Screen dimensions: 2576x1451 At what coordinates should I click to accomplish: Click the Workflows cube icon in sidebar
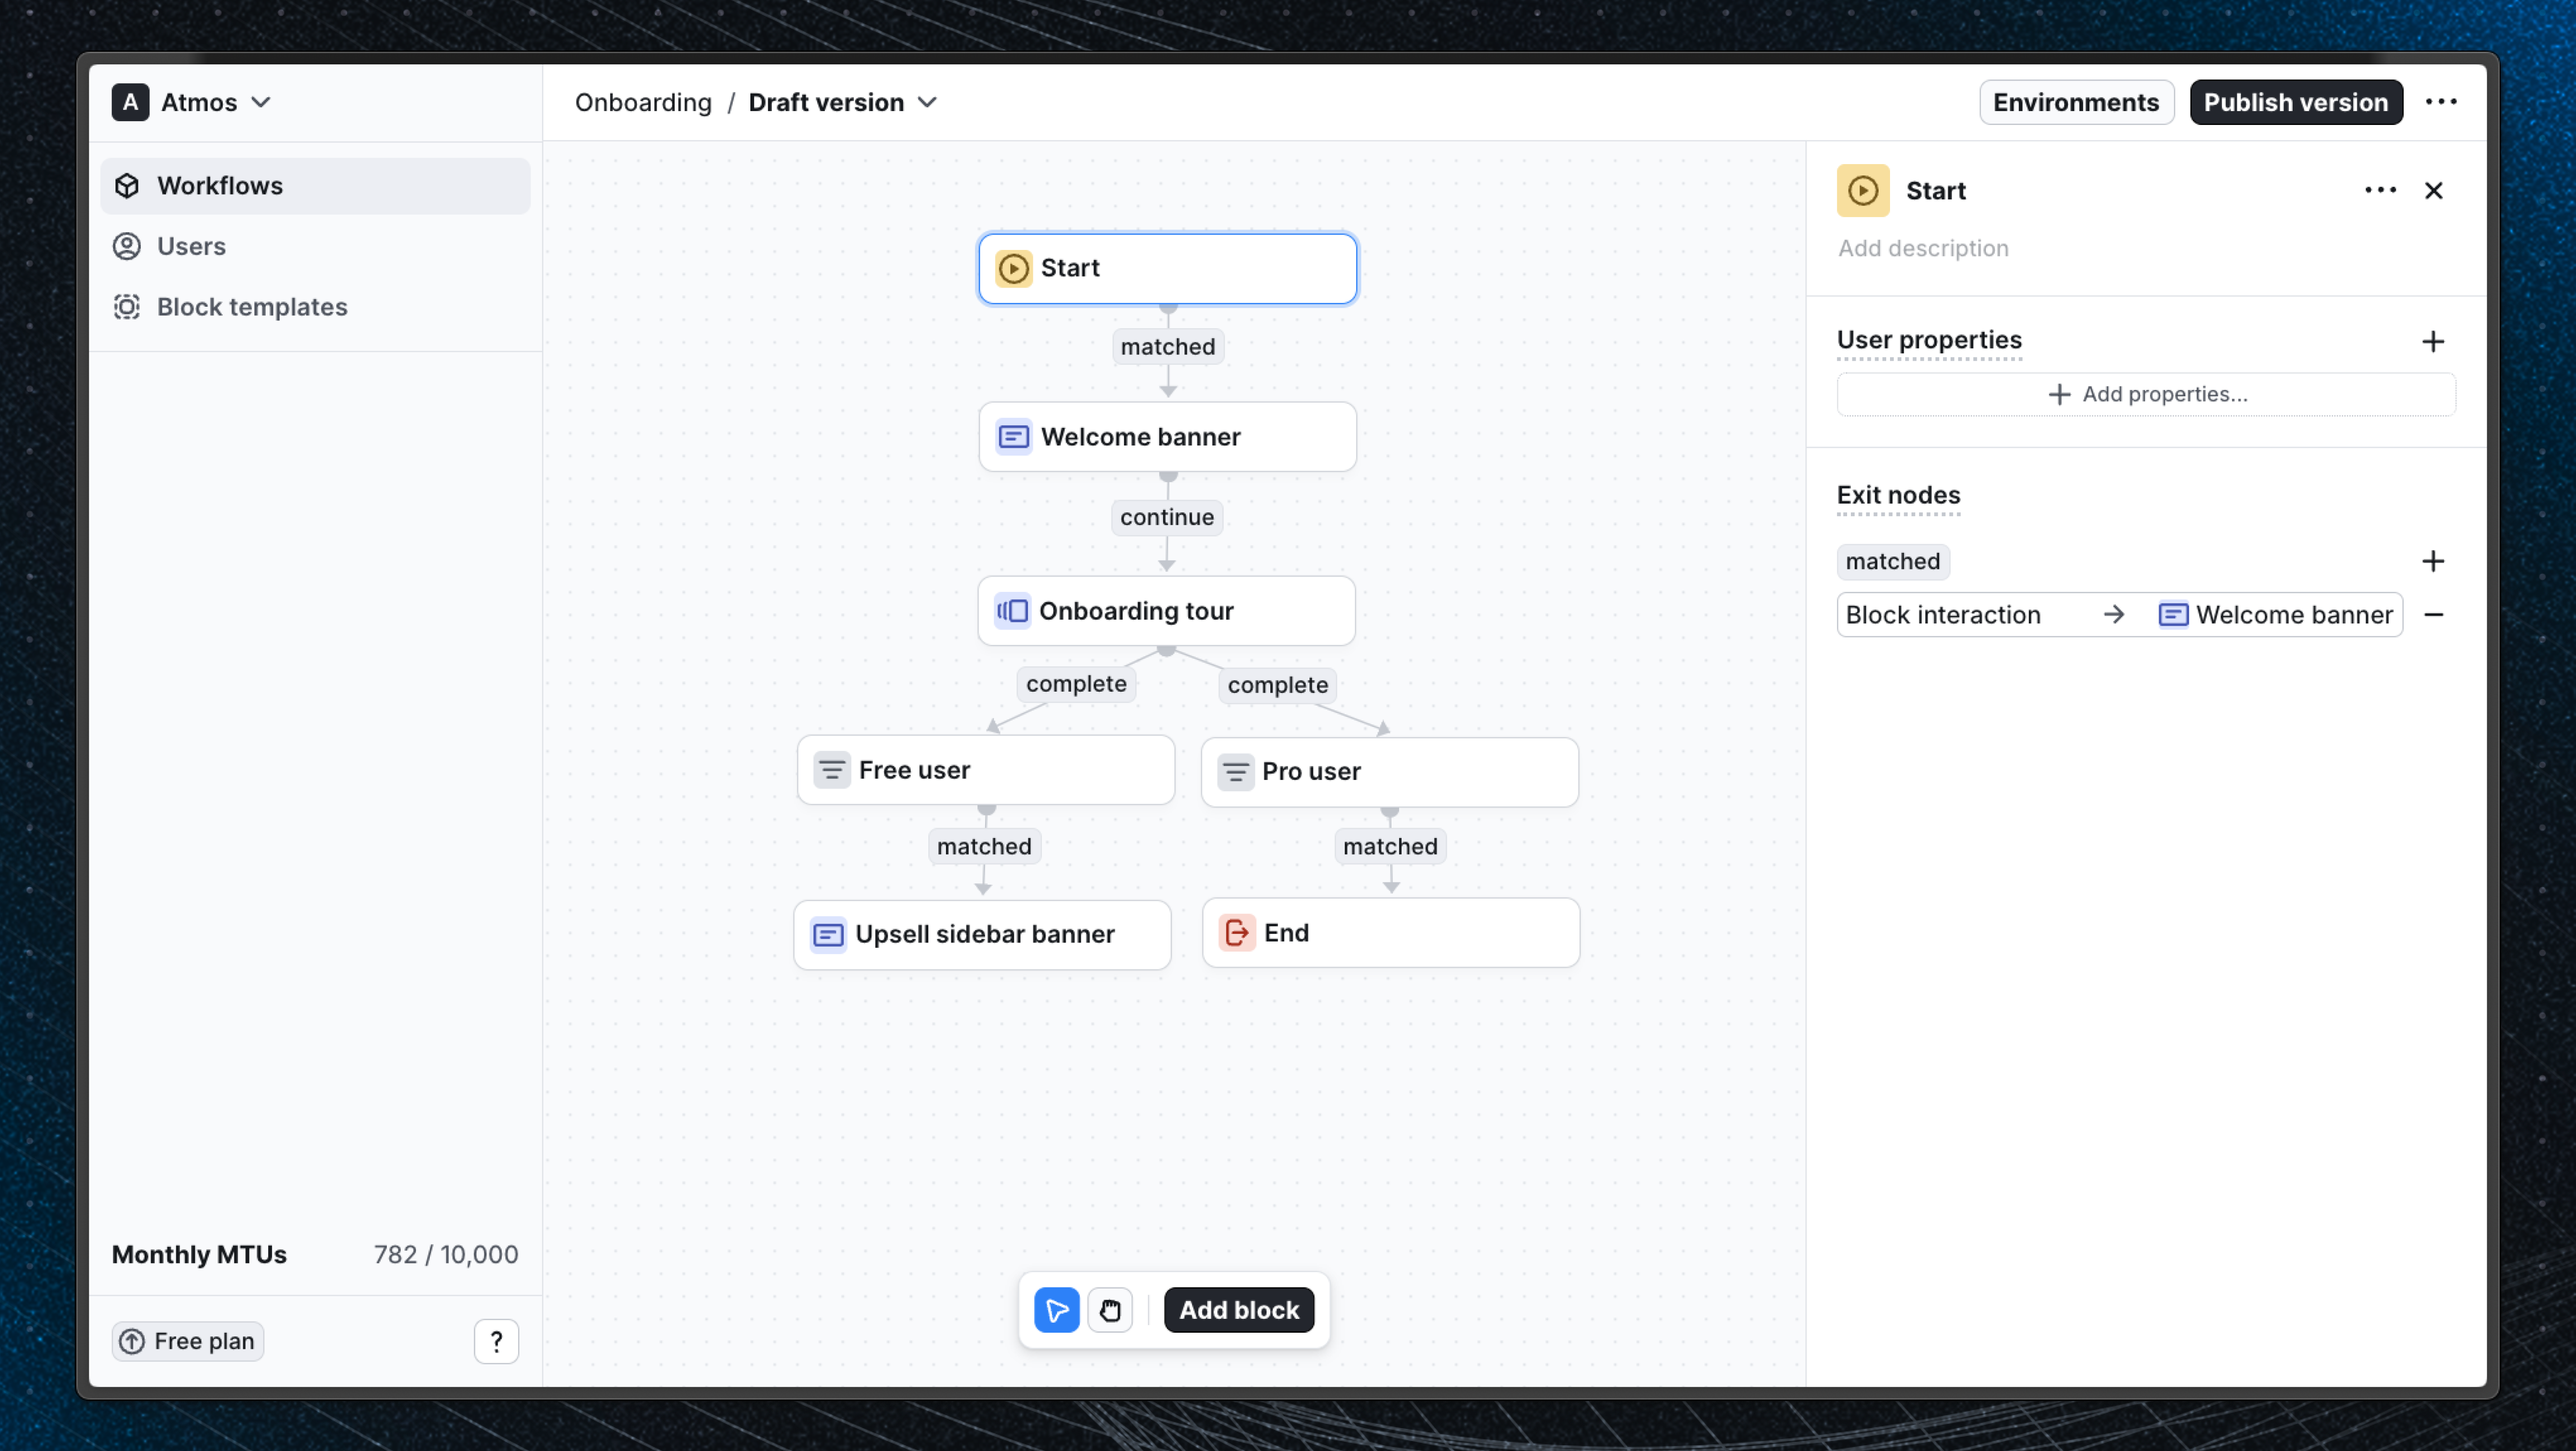(127, 185)
